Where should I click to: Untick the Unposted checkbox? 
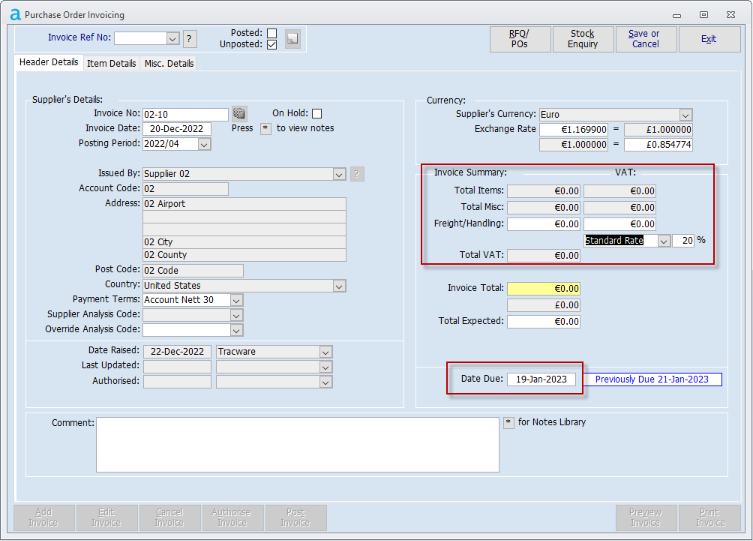272,44
